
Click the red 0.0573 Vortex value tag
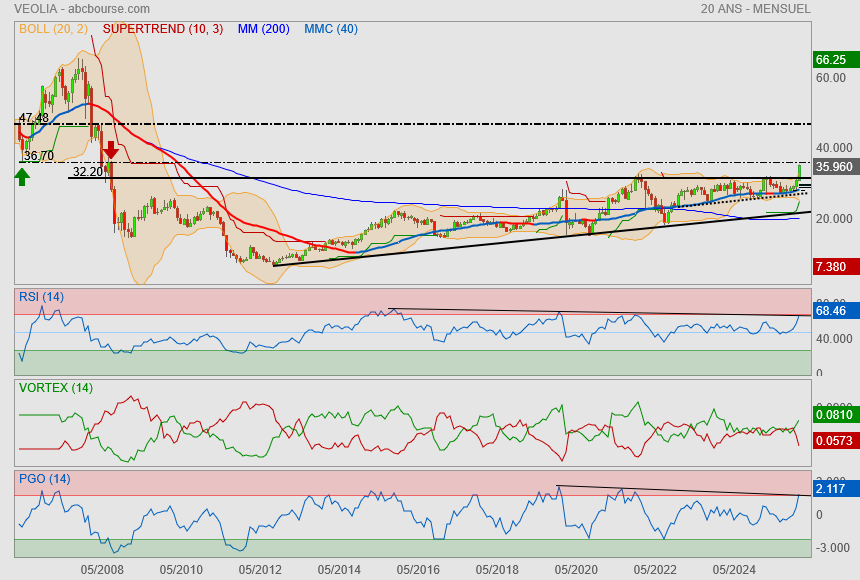click(835, 440)
